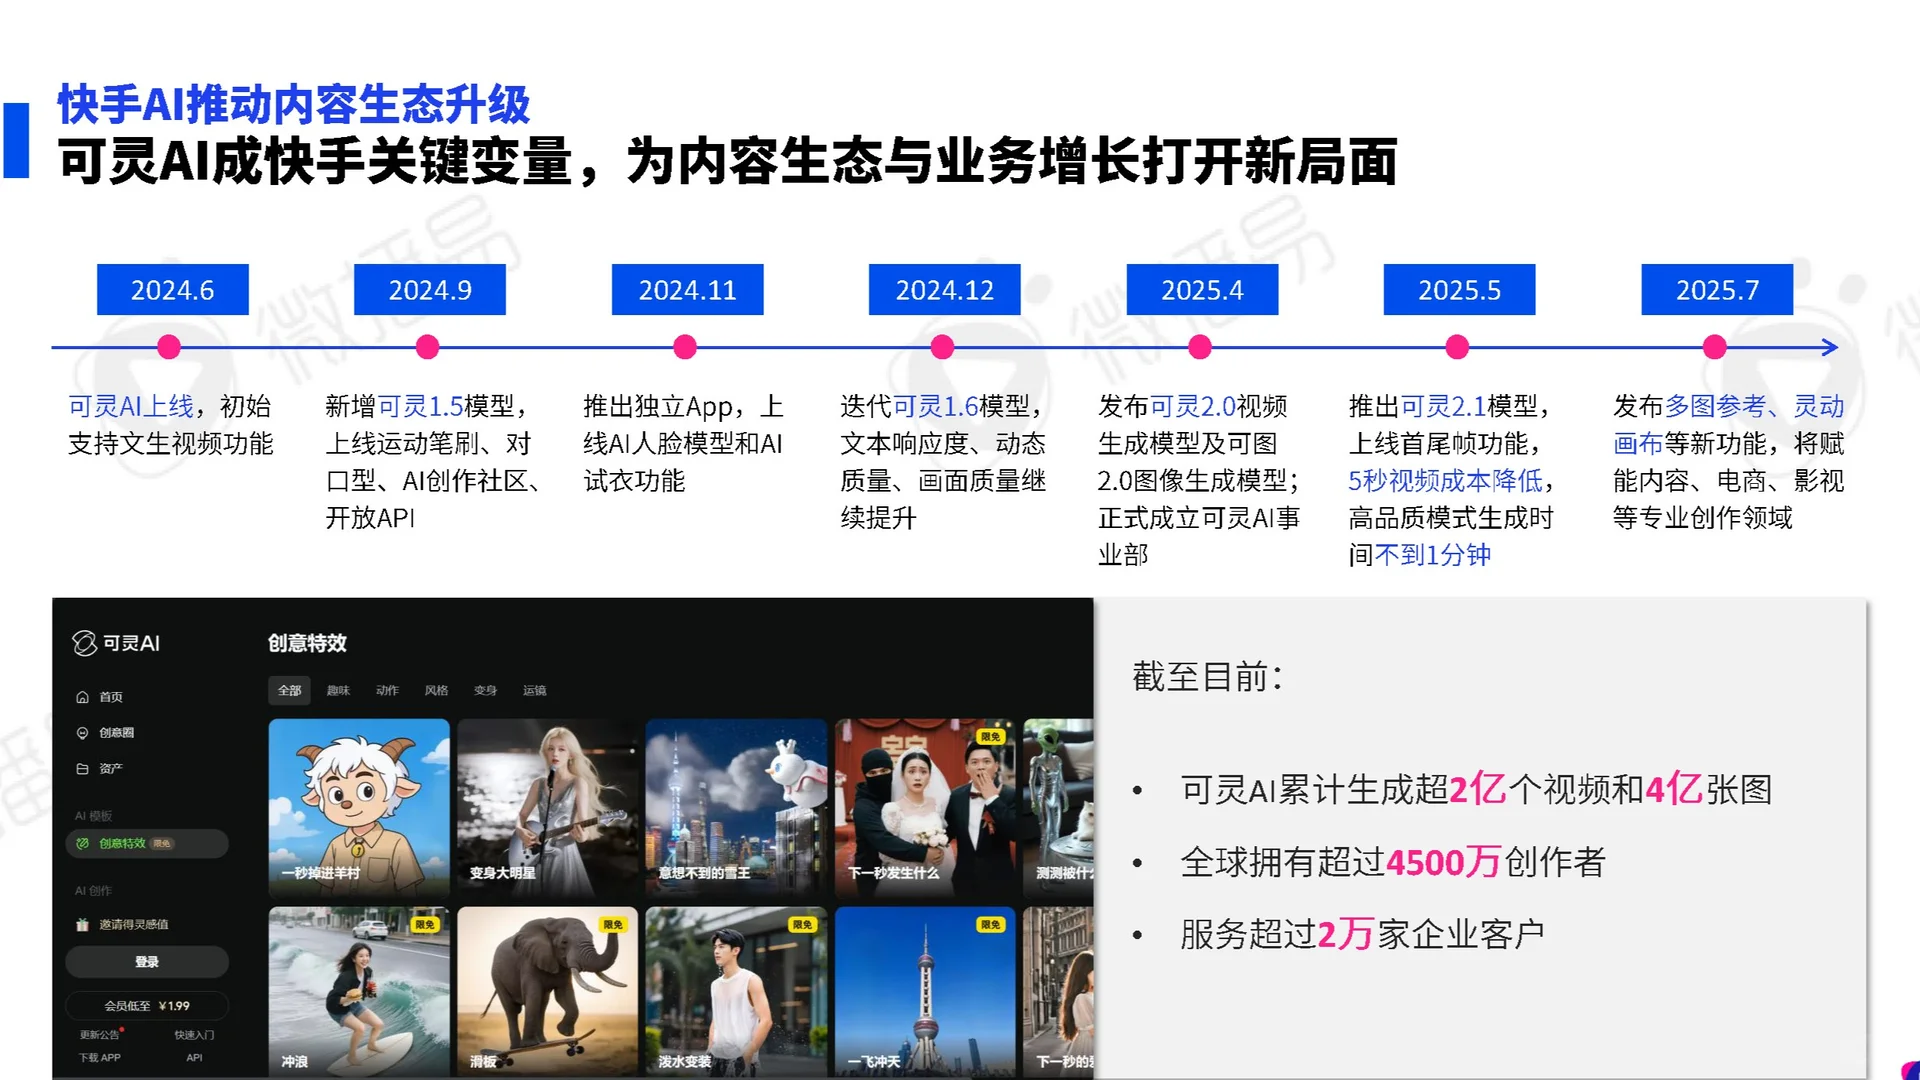The width and height of the screenshot is (1920, 1080).
Task: Open the 泼水变装 effect thumbnail
Action: pos(736,991)
